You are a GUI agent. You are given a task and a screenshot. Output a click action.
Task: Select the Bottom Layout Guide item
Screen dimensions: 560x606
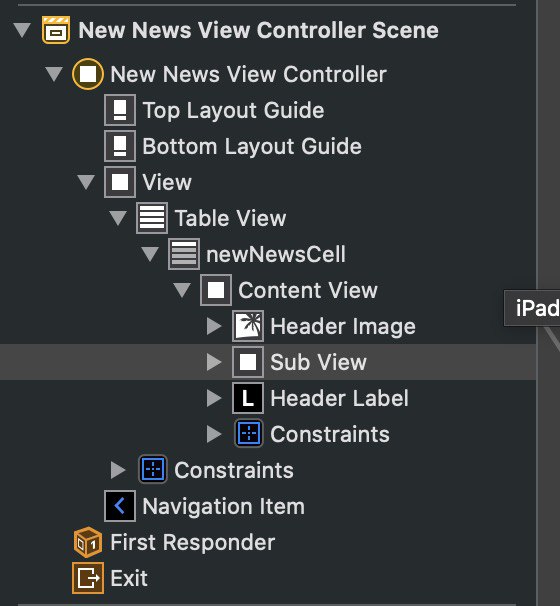252,146
